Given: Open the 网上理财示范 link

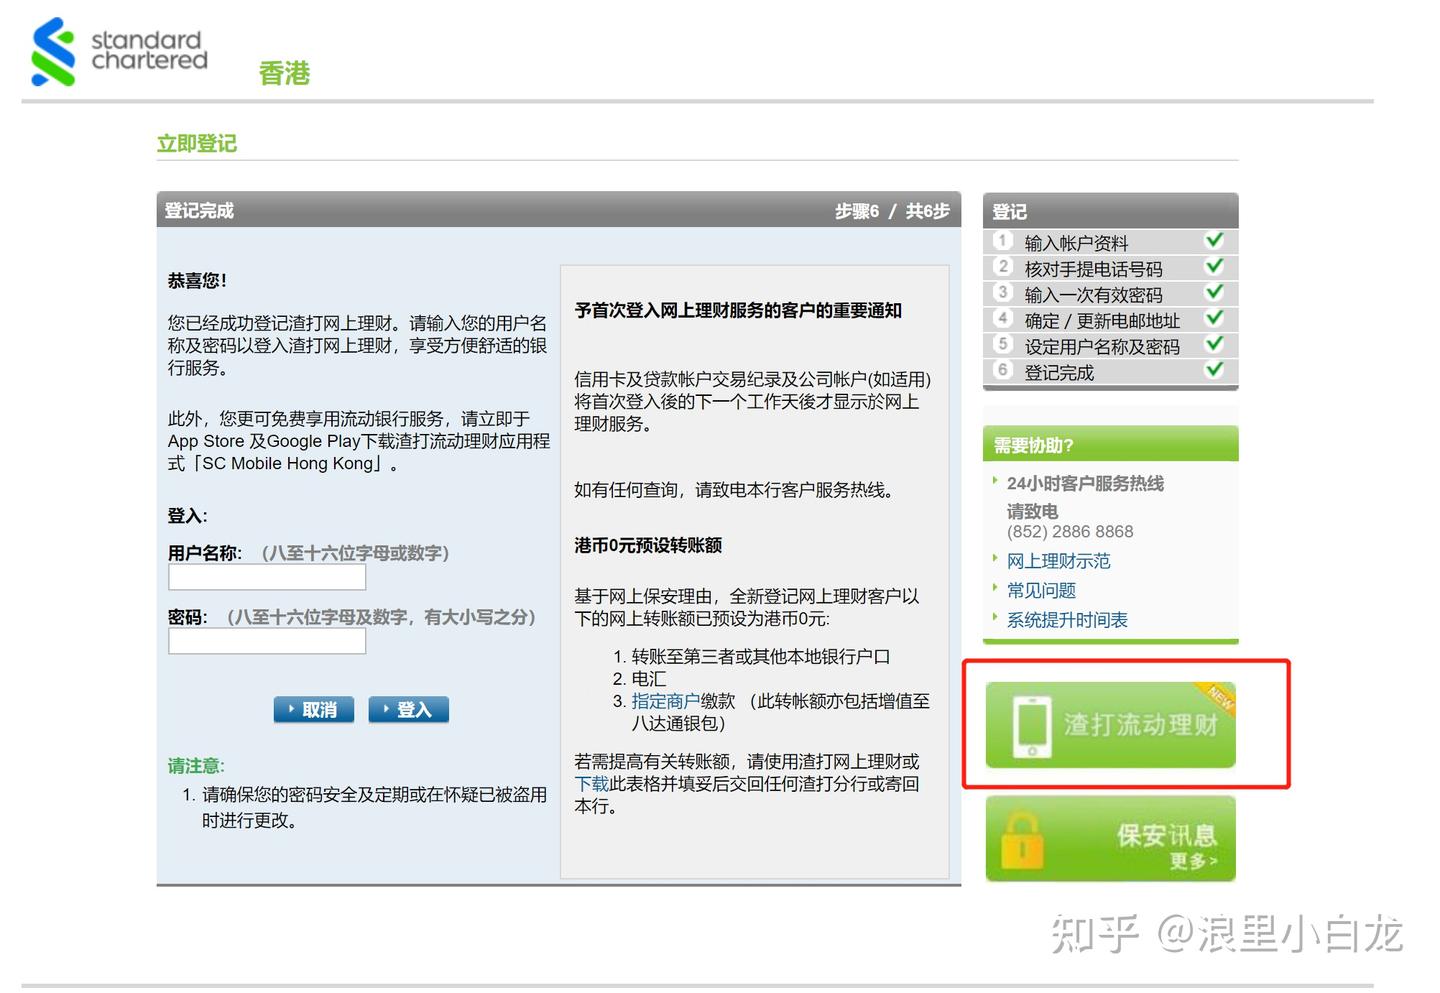Looking at the screenshot, I should pos(1058,560).
